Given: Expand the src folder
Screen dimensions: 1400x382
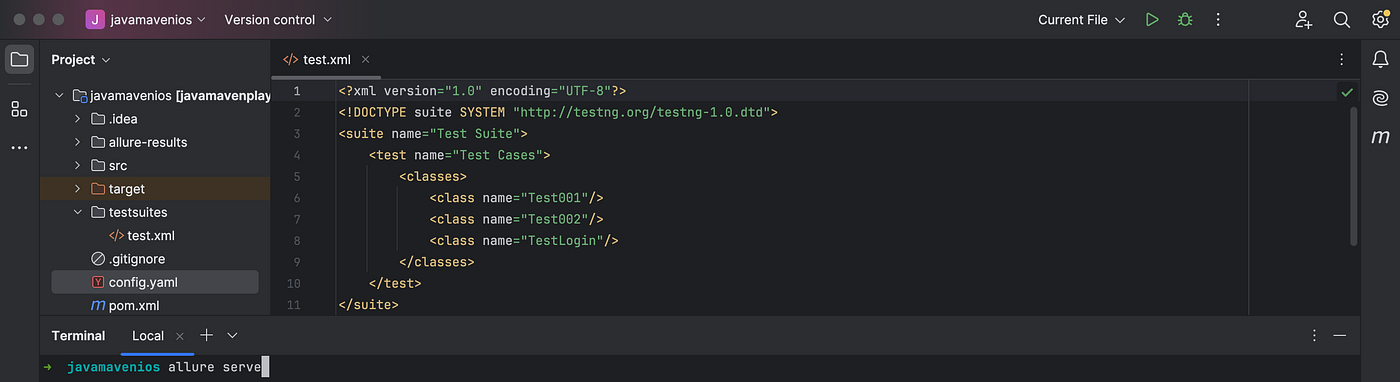Looking at the screenshot, I should pos(77,166).
